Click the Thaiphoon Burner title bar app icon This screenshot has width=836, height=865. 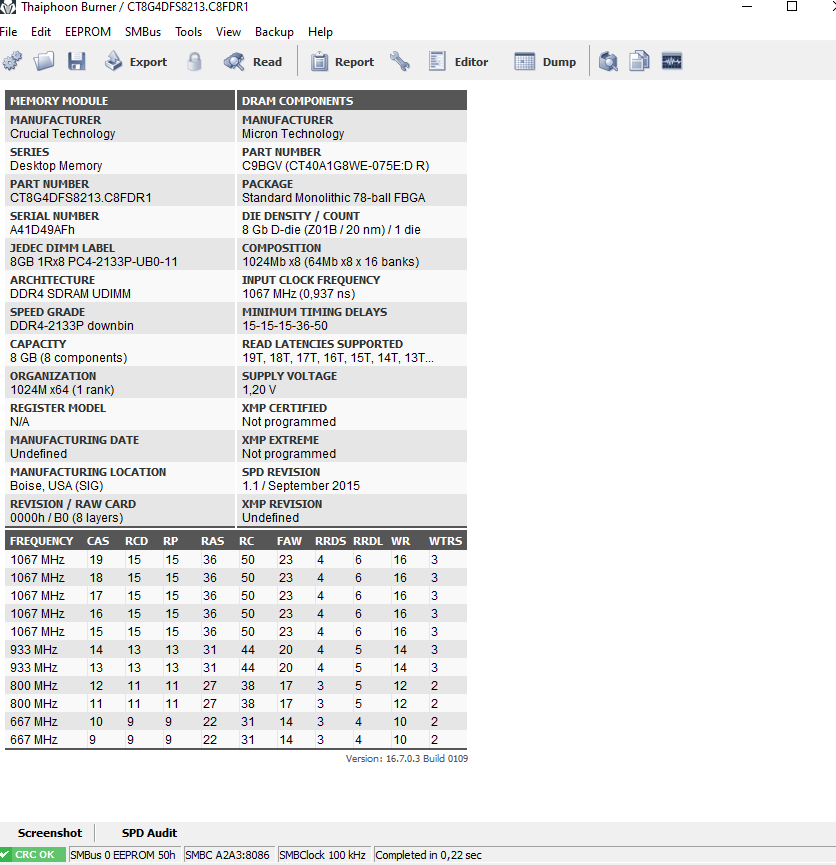tap(8, 7)
